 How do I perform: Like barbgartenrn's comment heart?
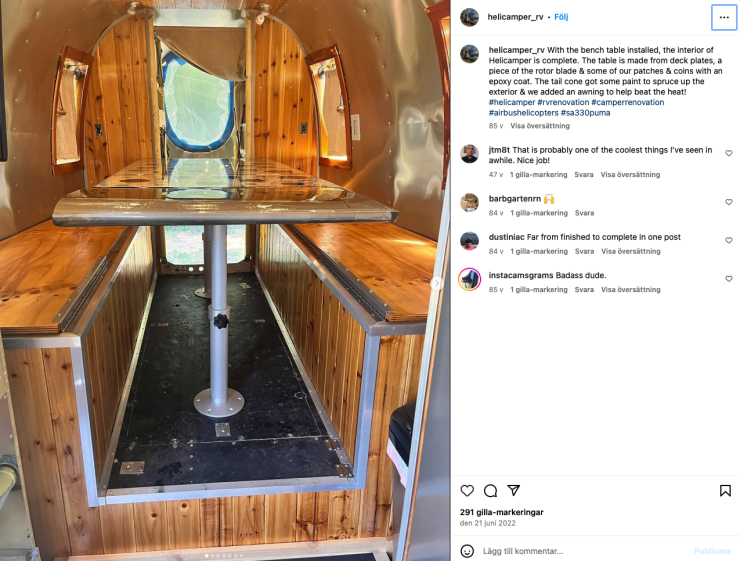[x=729, y=202]
